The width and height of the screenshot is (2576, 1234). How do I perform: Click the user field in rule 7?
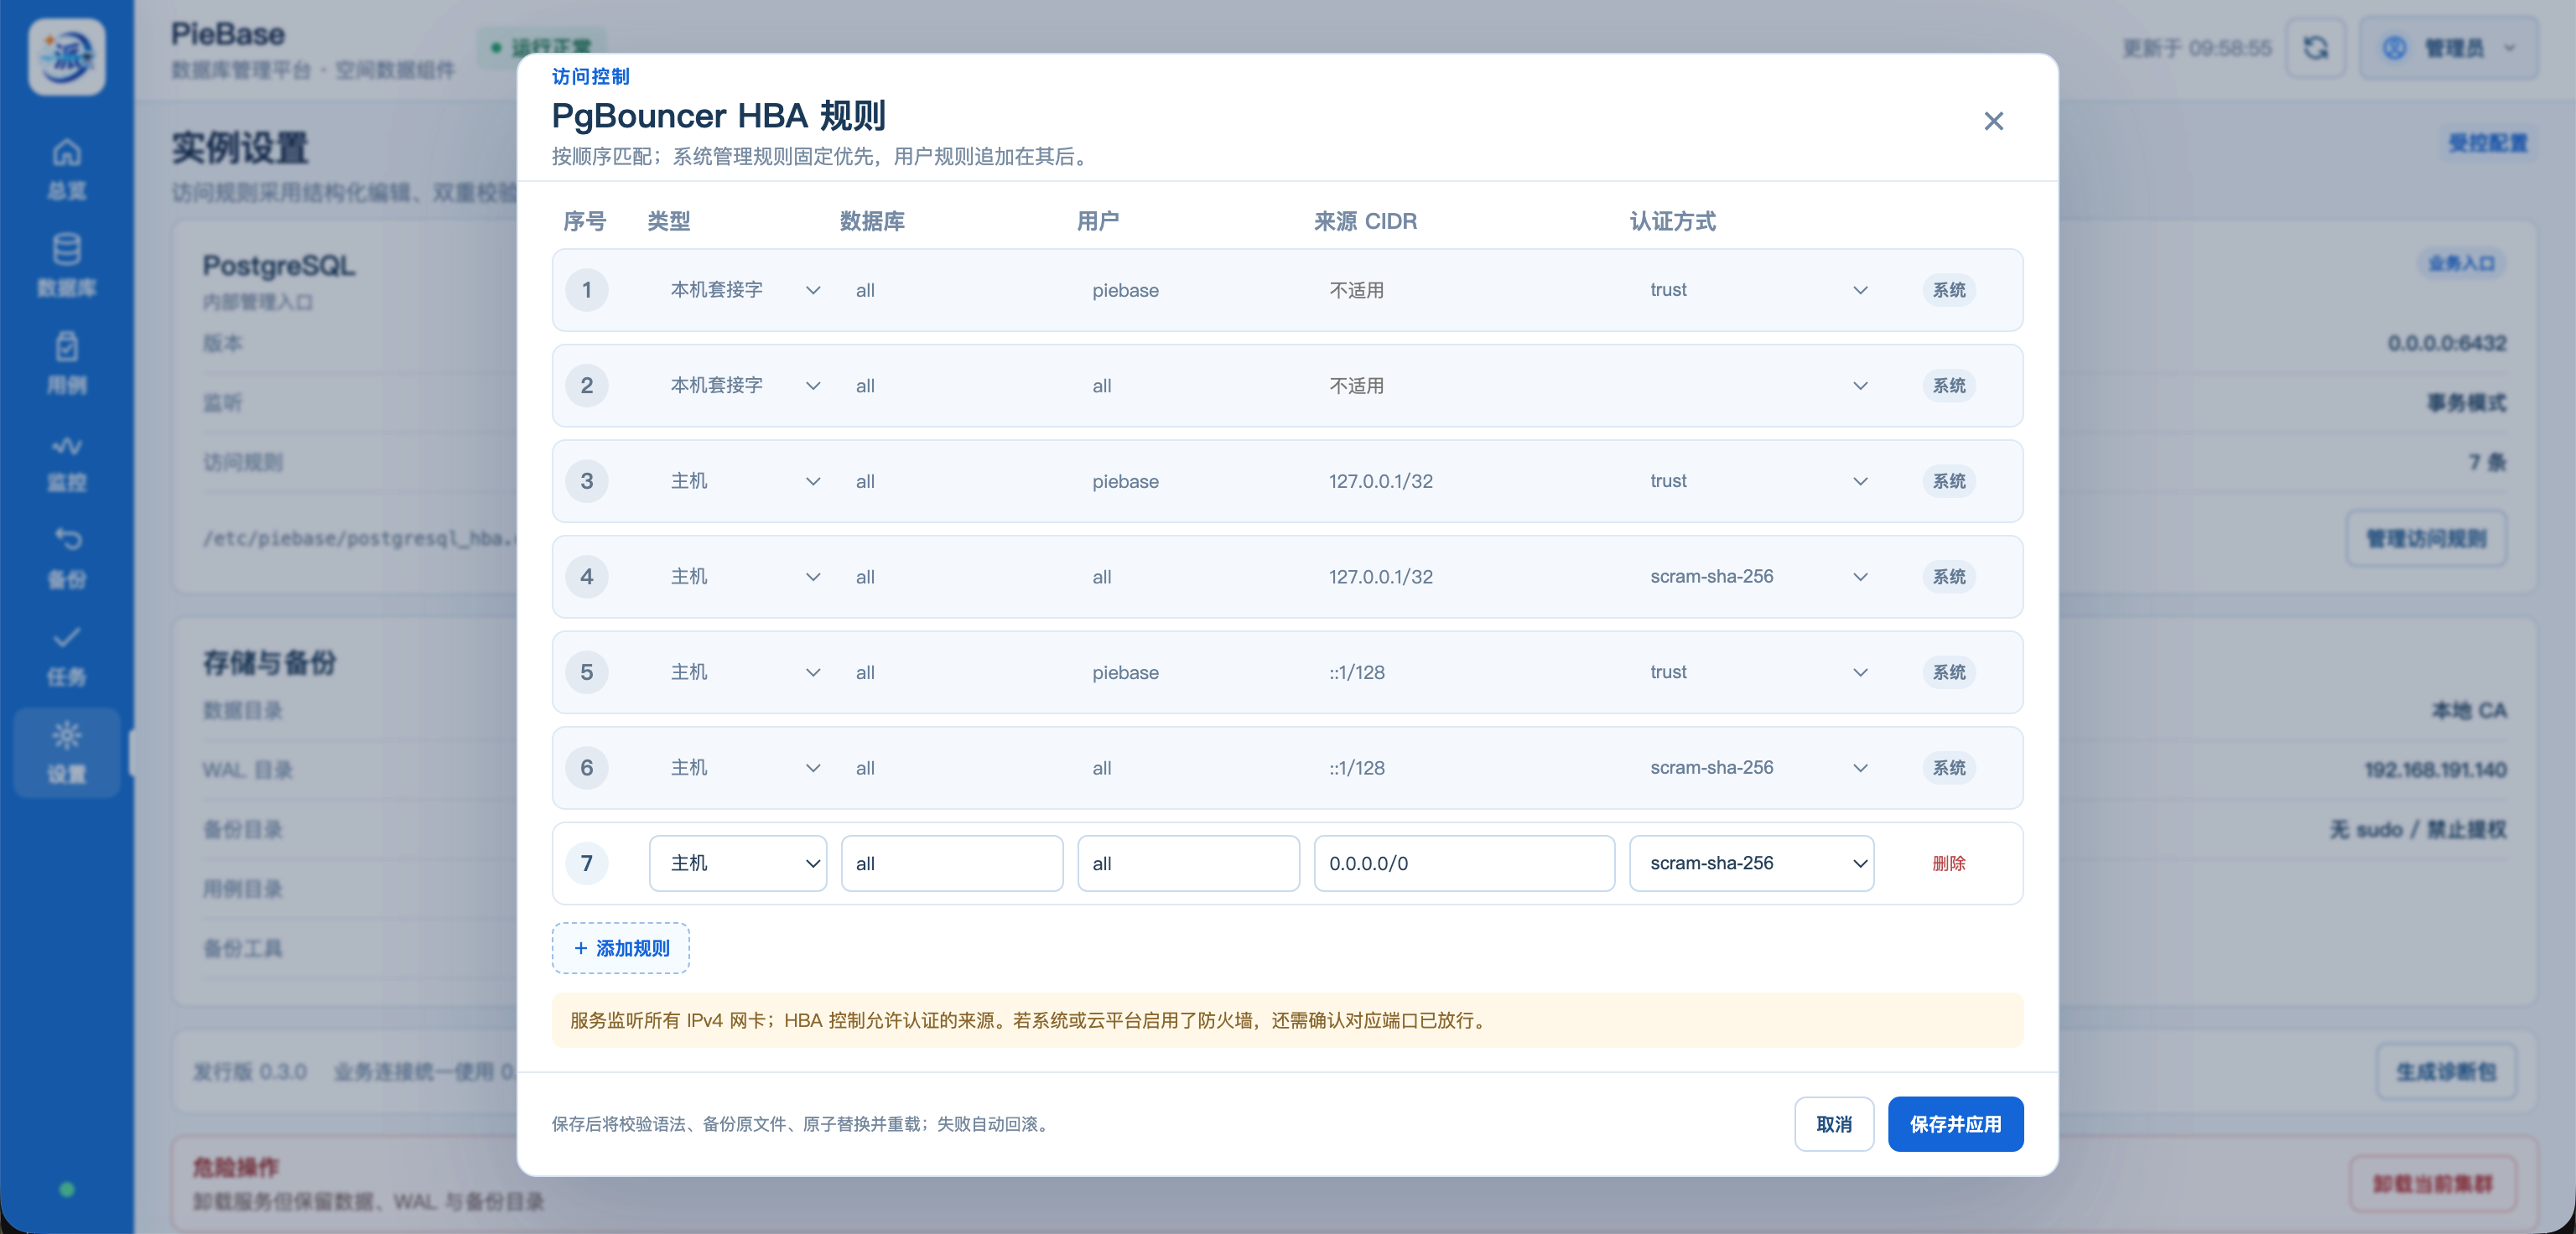tap(1188, 863)
